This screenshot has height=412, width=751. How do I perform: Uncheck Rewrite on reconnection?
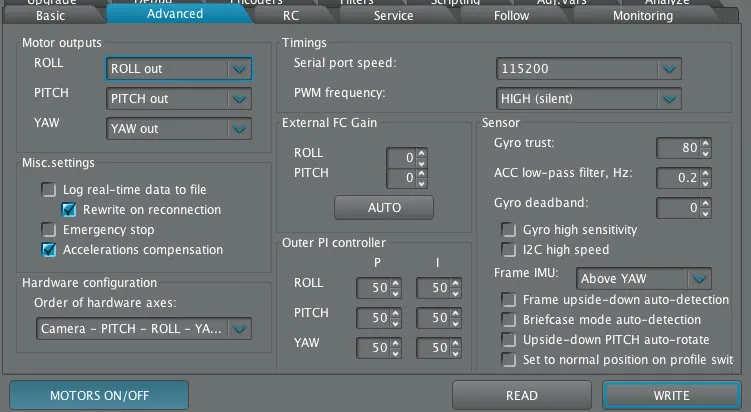[x=69, y=210]
